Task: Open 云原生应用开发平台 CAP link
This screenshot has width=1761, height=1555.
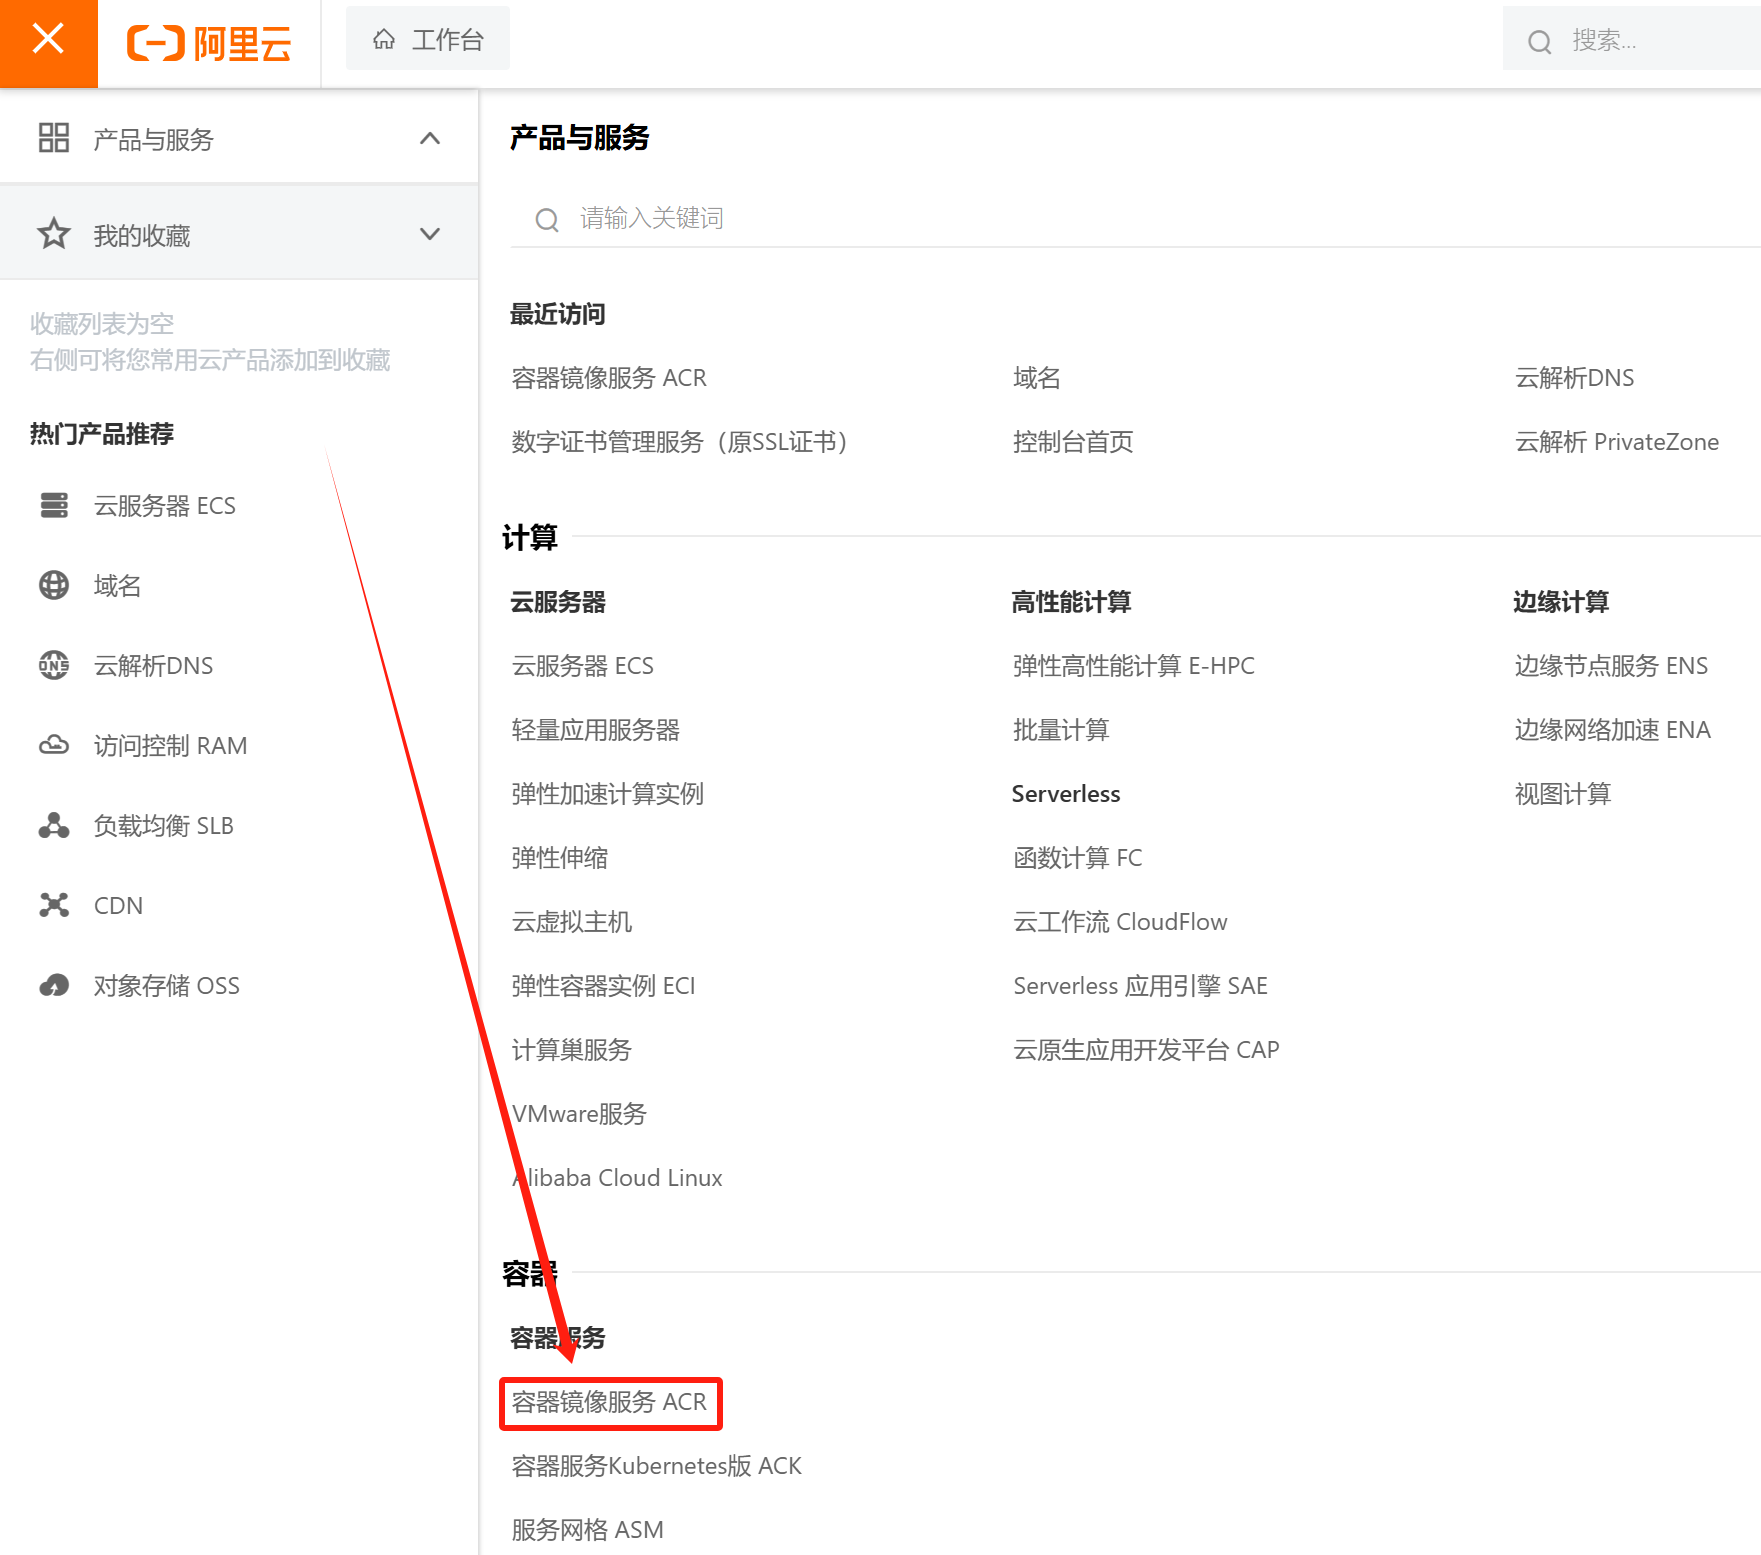Action: 1146,1050
